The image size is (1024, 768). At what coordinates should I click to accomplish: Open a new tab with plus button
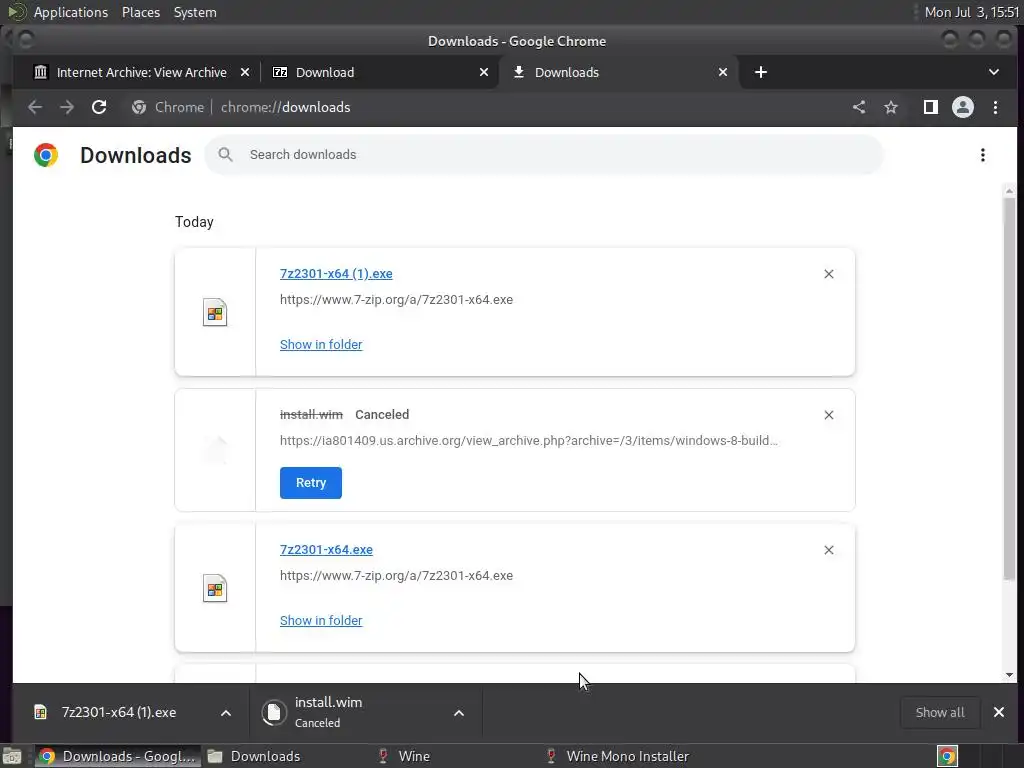(x=761, y=72)
